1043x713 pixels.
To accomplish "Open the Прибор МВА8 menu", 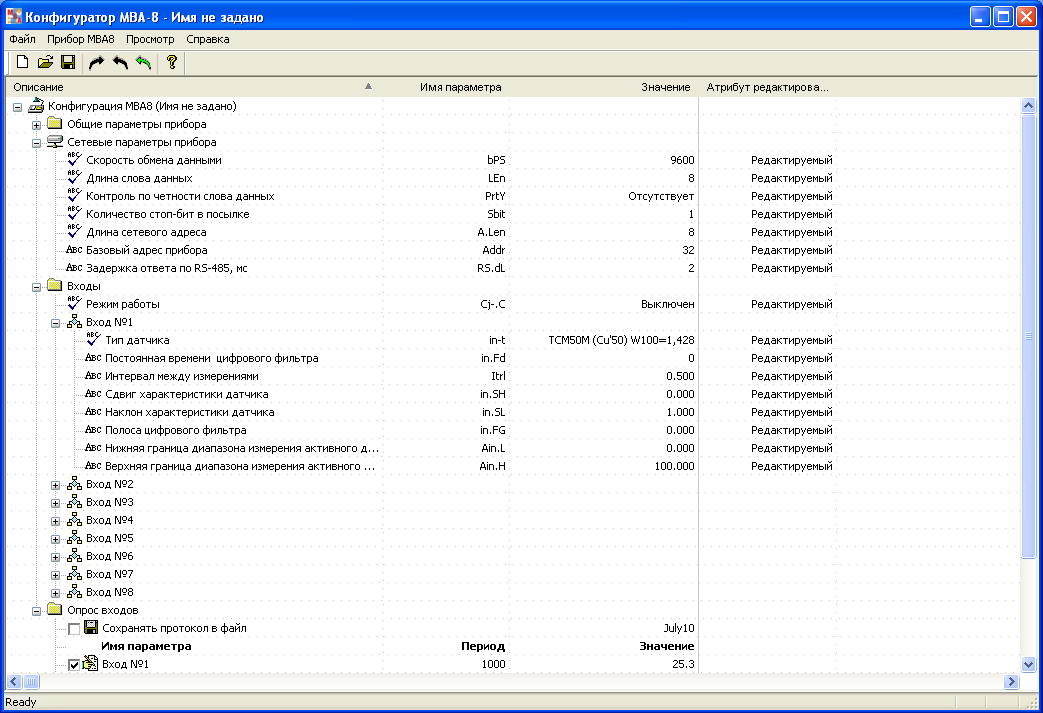I will coord(80,39).
